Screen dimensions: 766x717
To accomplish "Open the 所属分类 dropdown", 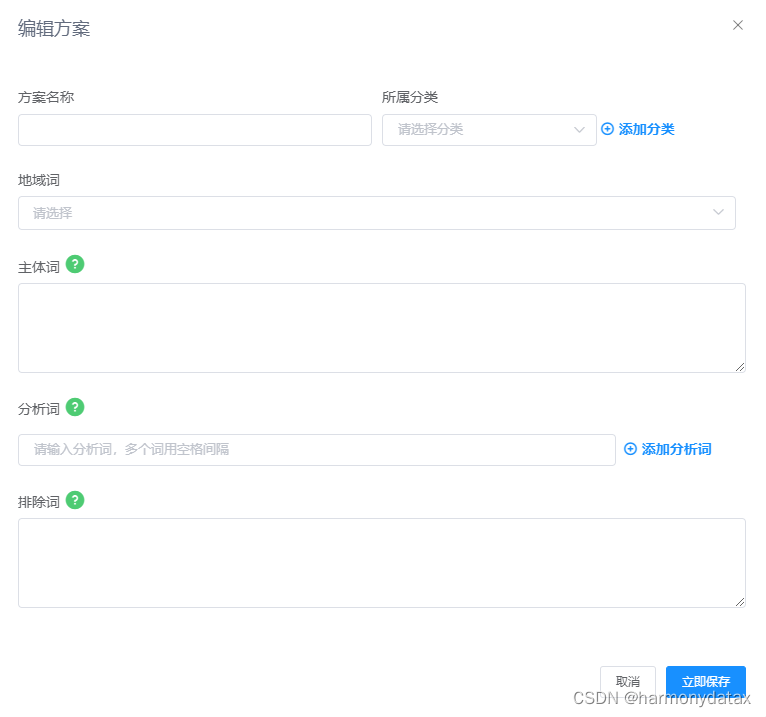I will (489, 130).
